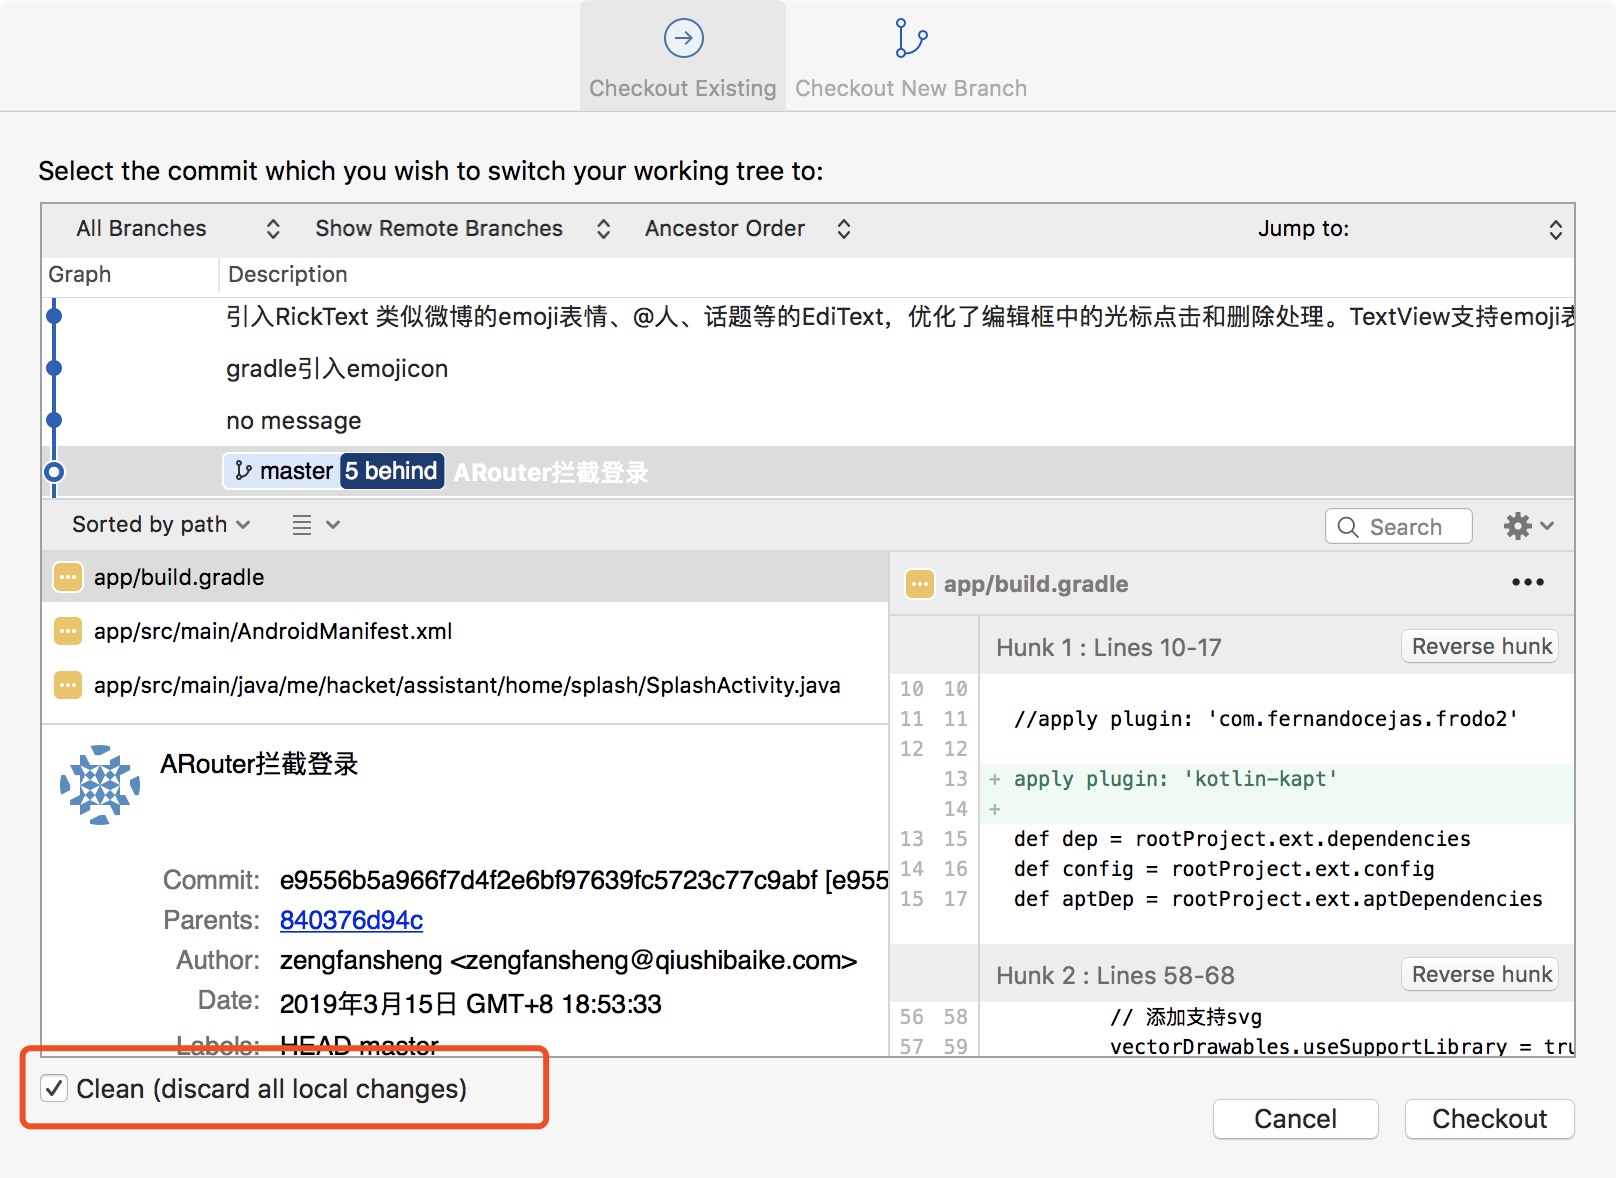Click the Search field
This screenshot has width=1616, height=1178.
click(x=1399, y=527)
